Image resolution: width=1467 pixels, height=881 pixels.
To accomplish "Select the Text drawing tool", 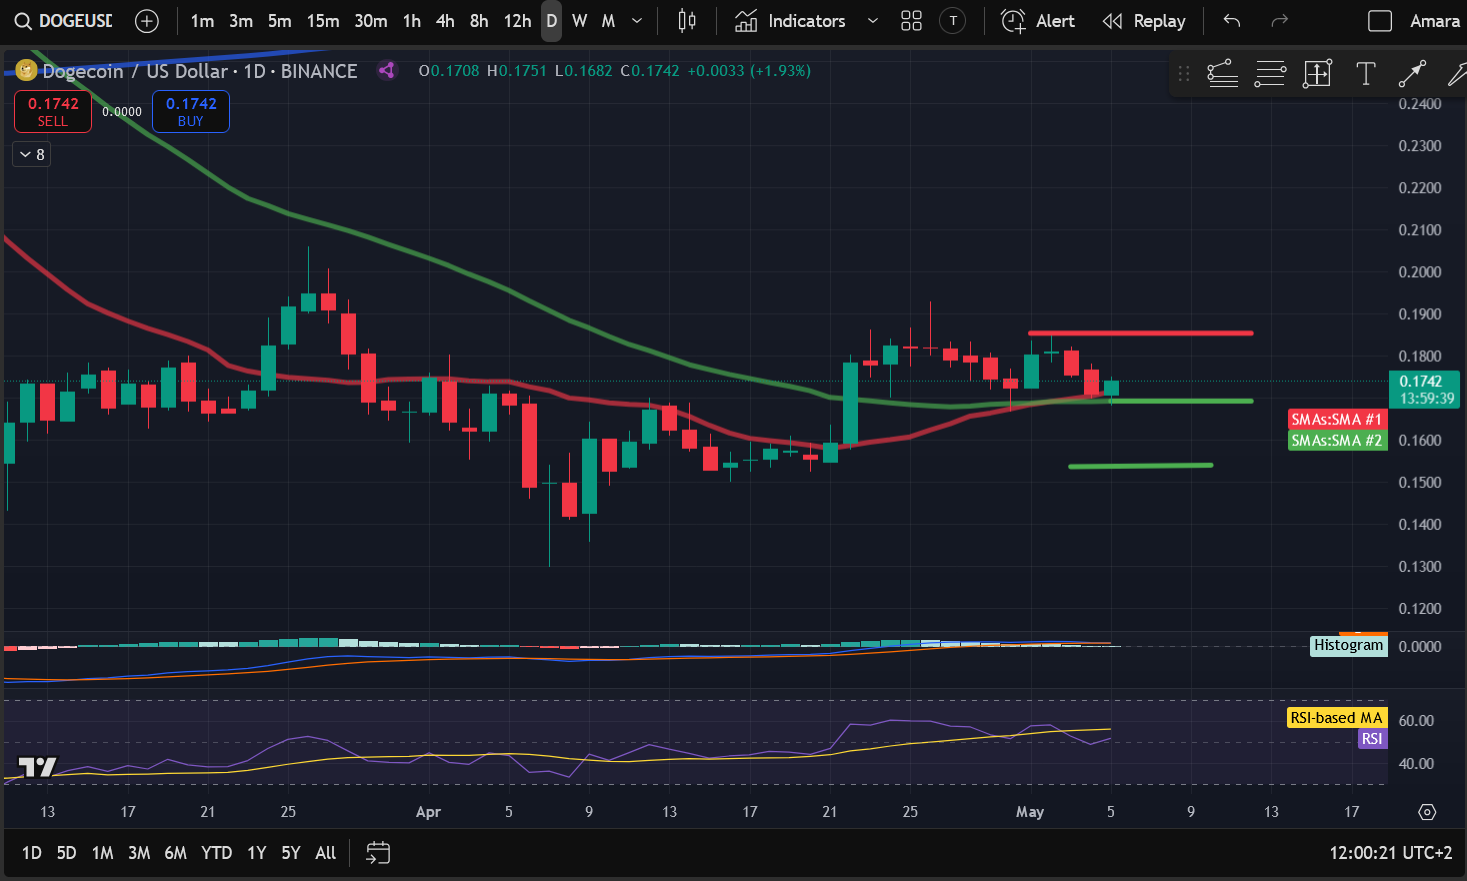I will [x=1365, y=74].
